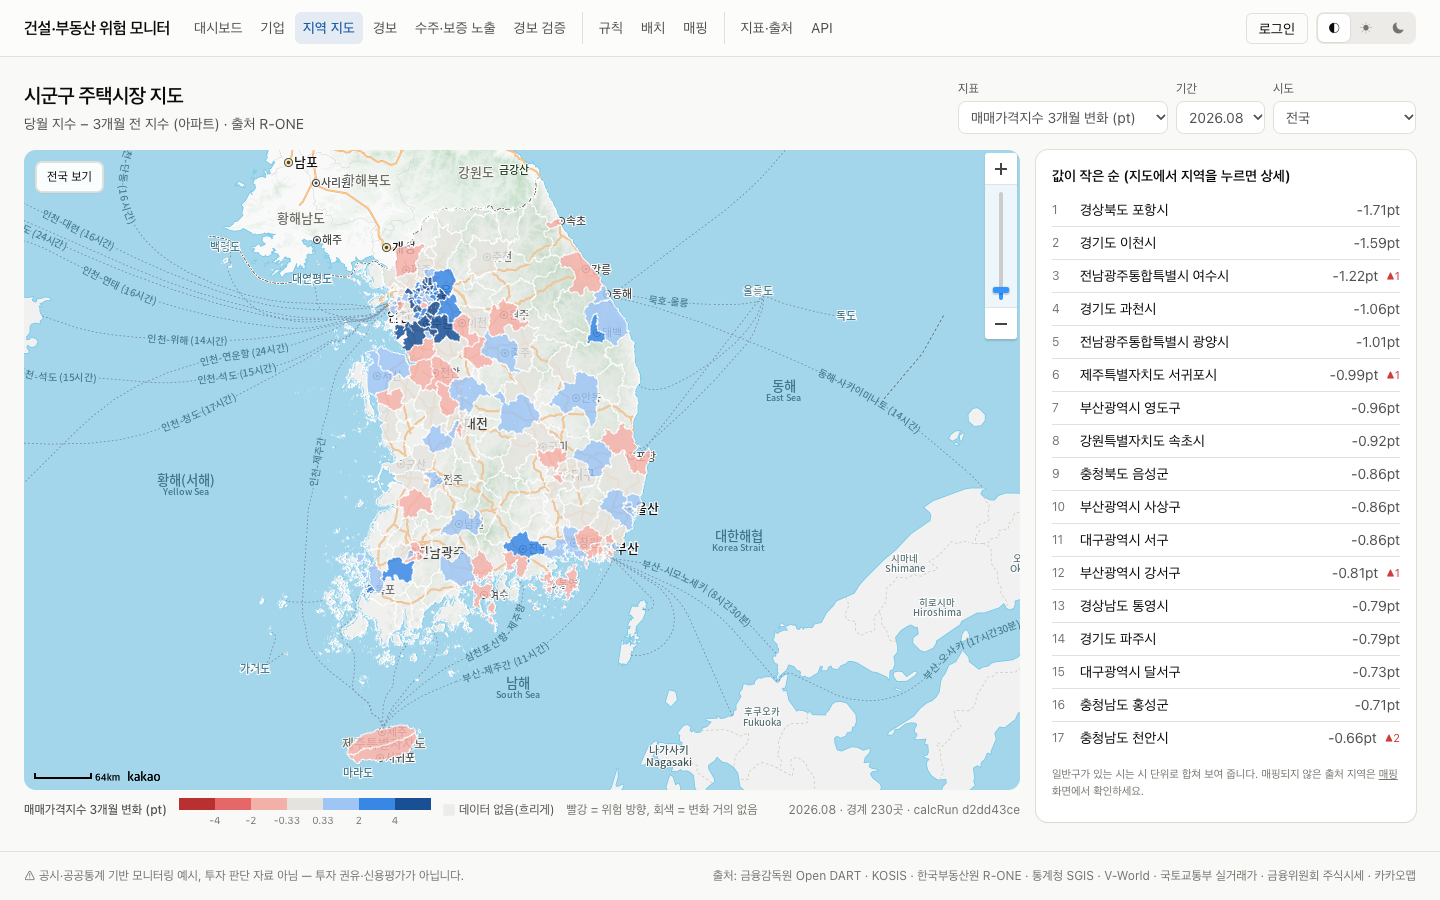Click the red ▲2 marker on 천안시 row

tap(1392, 738)
